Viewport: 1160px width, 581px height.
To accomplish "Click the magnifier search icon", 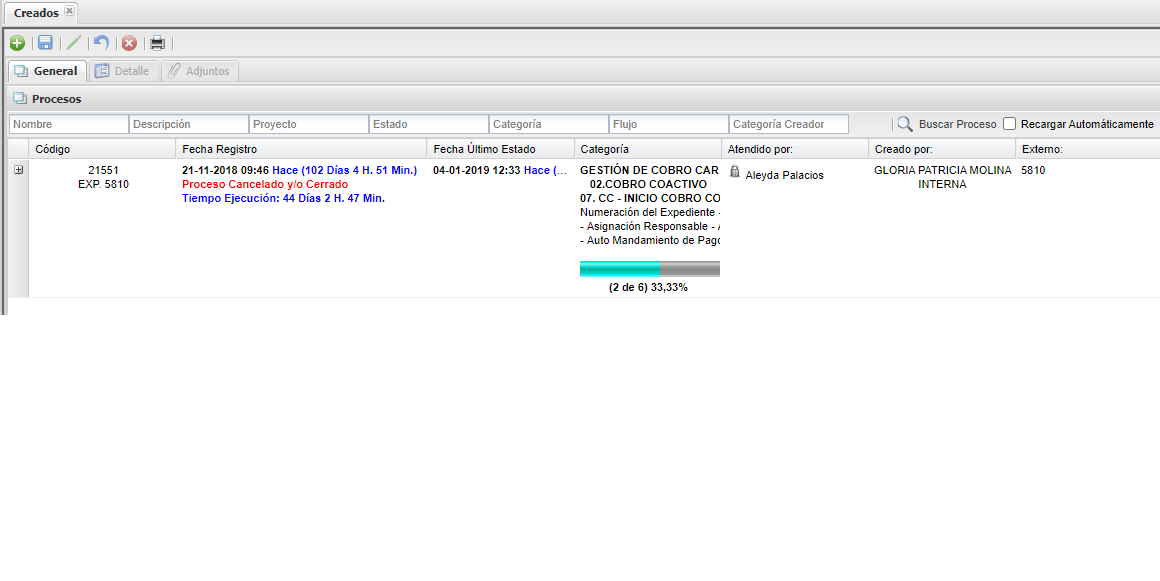I will pos(905,124).
